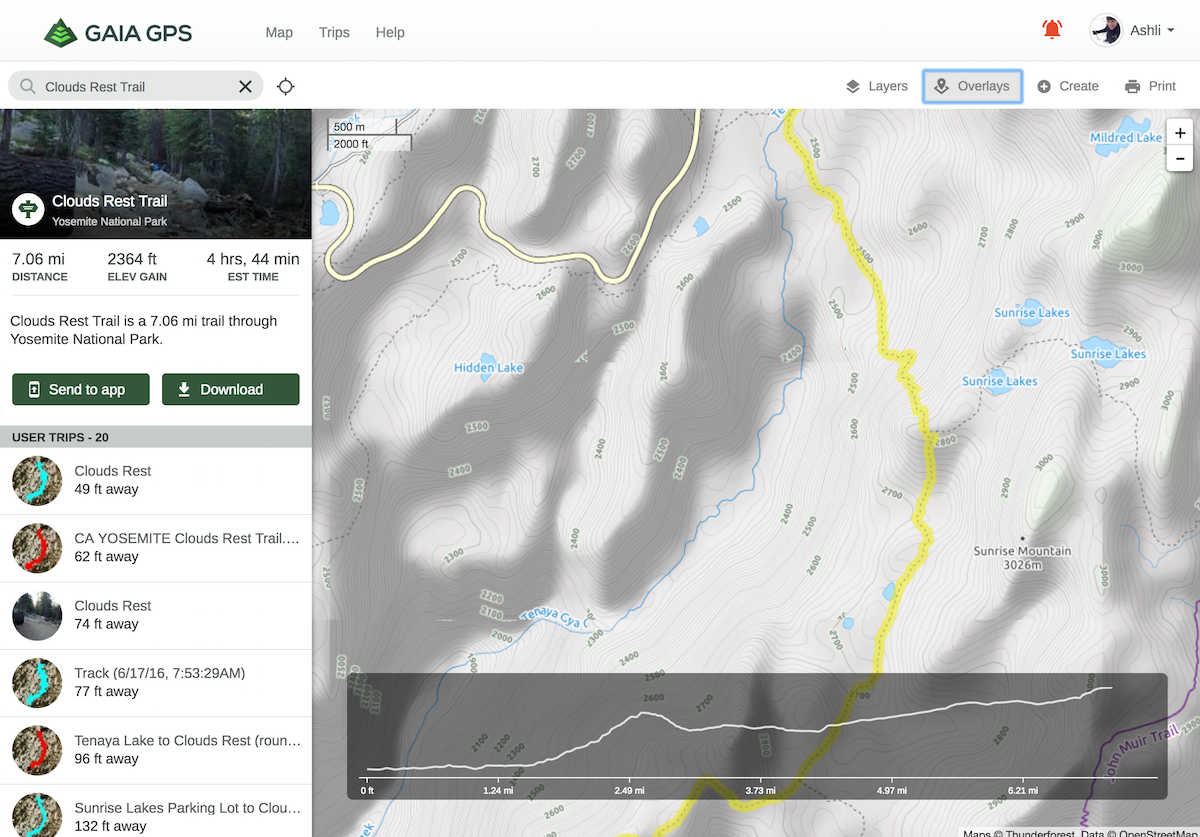Click thumbnail of Tenaya Lake trip
The width and height of the screenshot is (1200, 837).
point(37,750)
